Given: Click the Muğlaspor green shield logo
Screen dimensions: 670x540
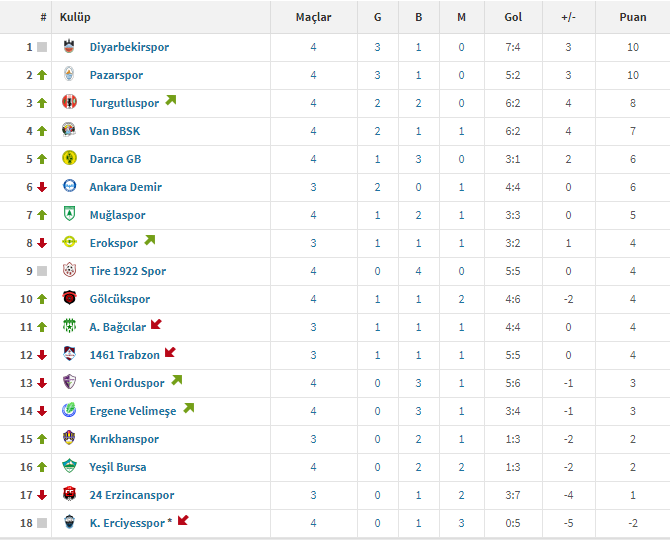Looking at the screenshot, I should 69,214.
